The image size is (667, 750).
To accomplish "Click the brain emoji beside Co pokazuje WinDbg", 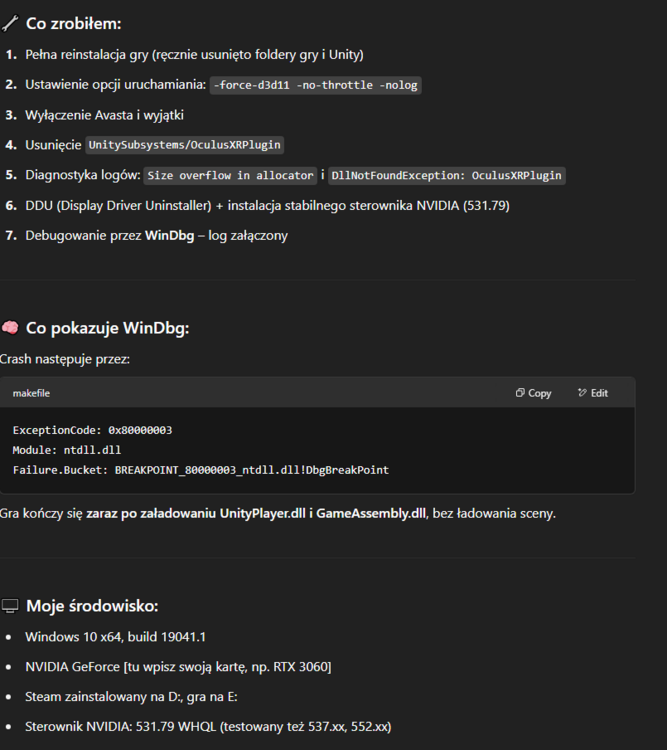I will pos(10,328).
